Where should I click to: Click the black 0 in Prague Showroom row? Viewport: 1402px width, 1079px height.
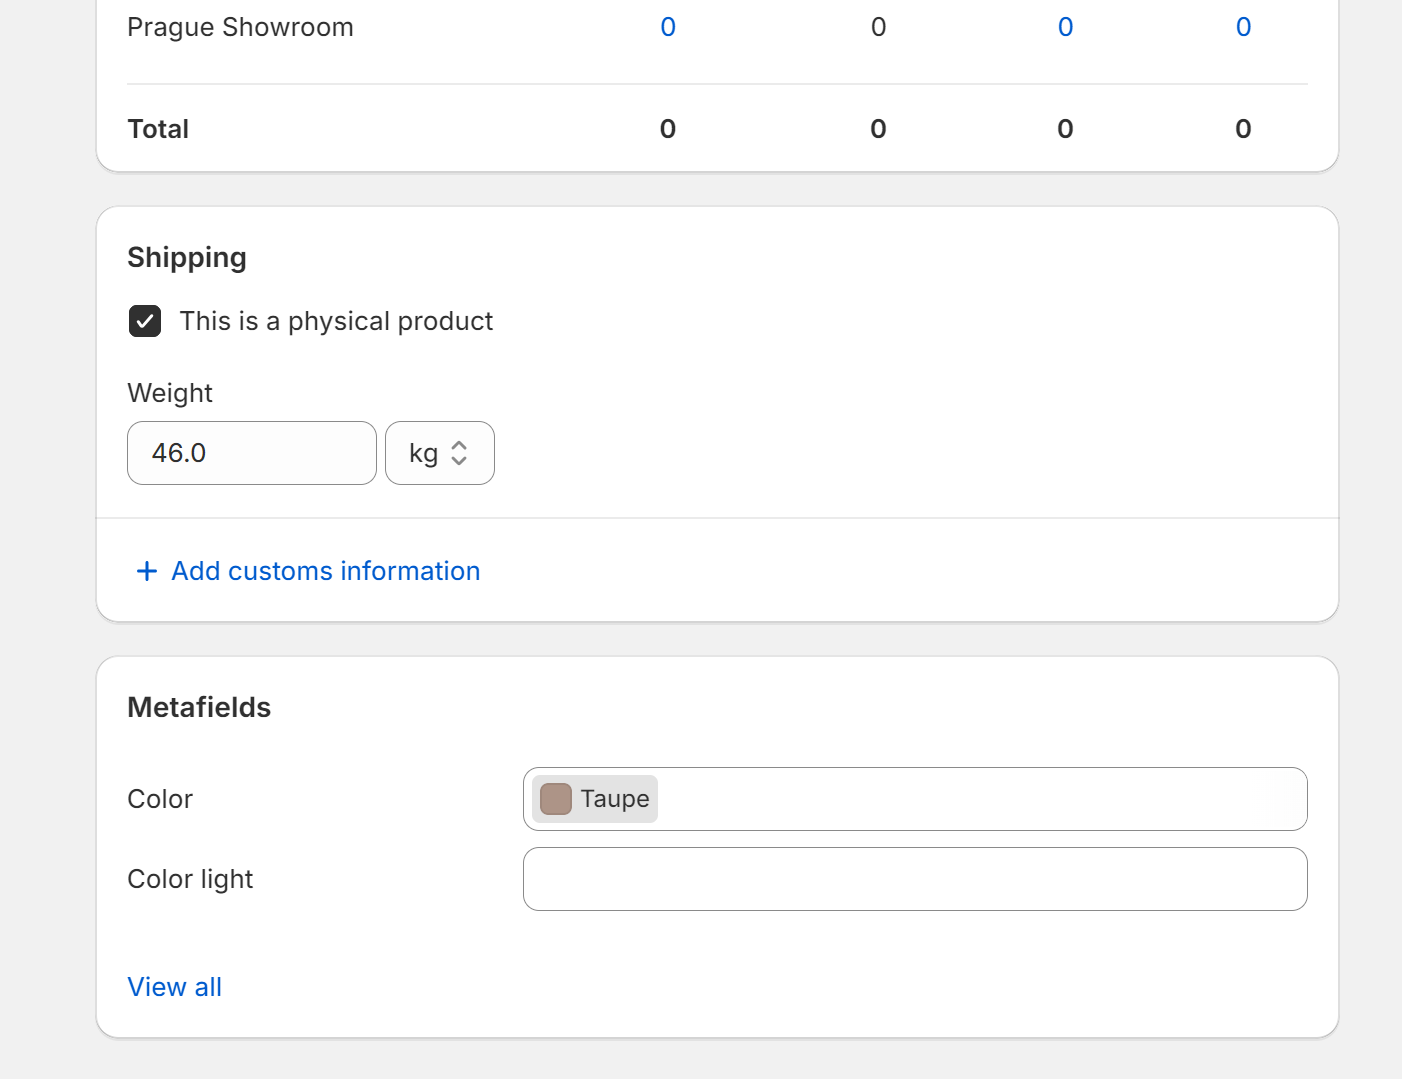[x=878, y=27]
